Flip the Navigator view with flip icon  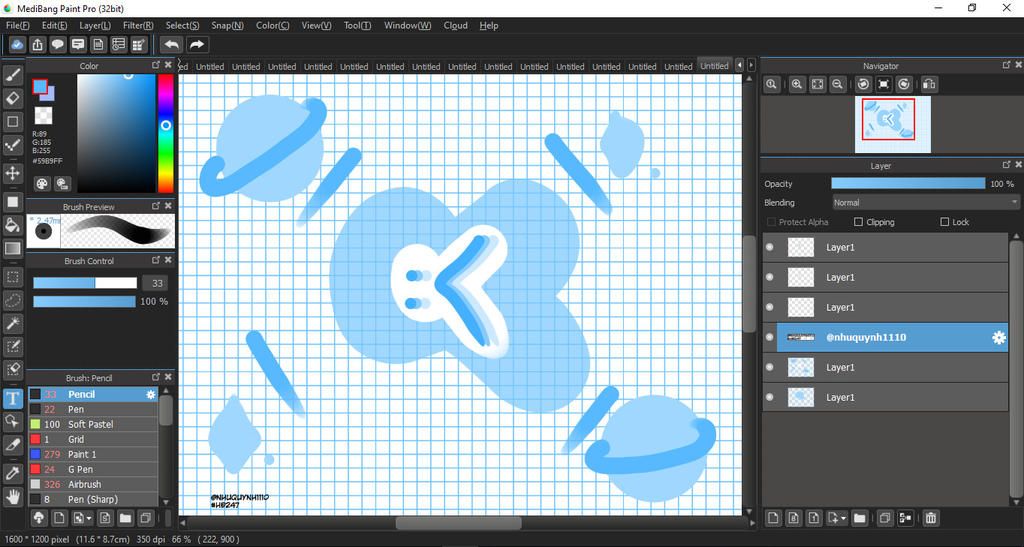point(929,84)
